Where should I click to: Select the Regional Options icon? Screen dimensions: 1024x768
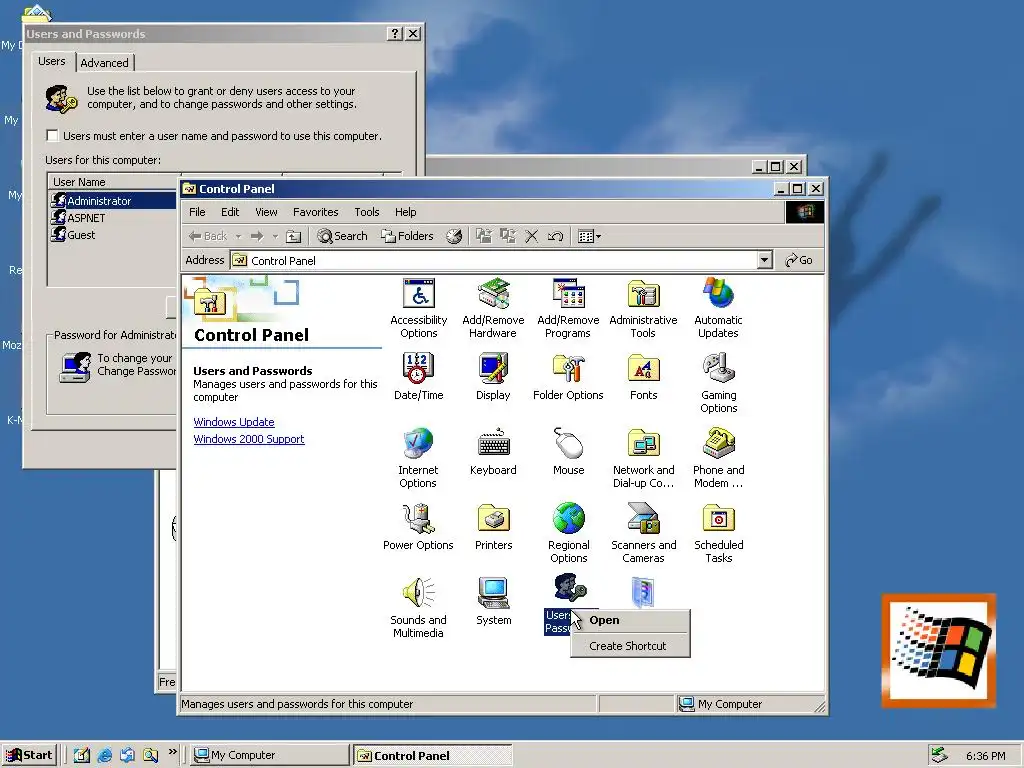(x=568, y=534)
